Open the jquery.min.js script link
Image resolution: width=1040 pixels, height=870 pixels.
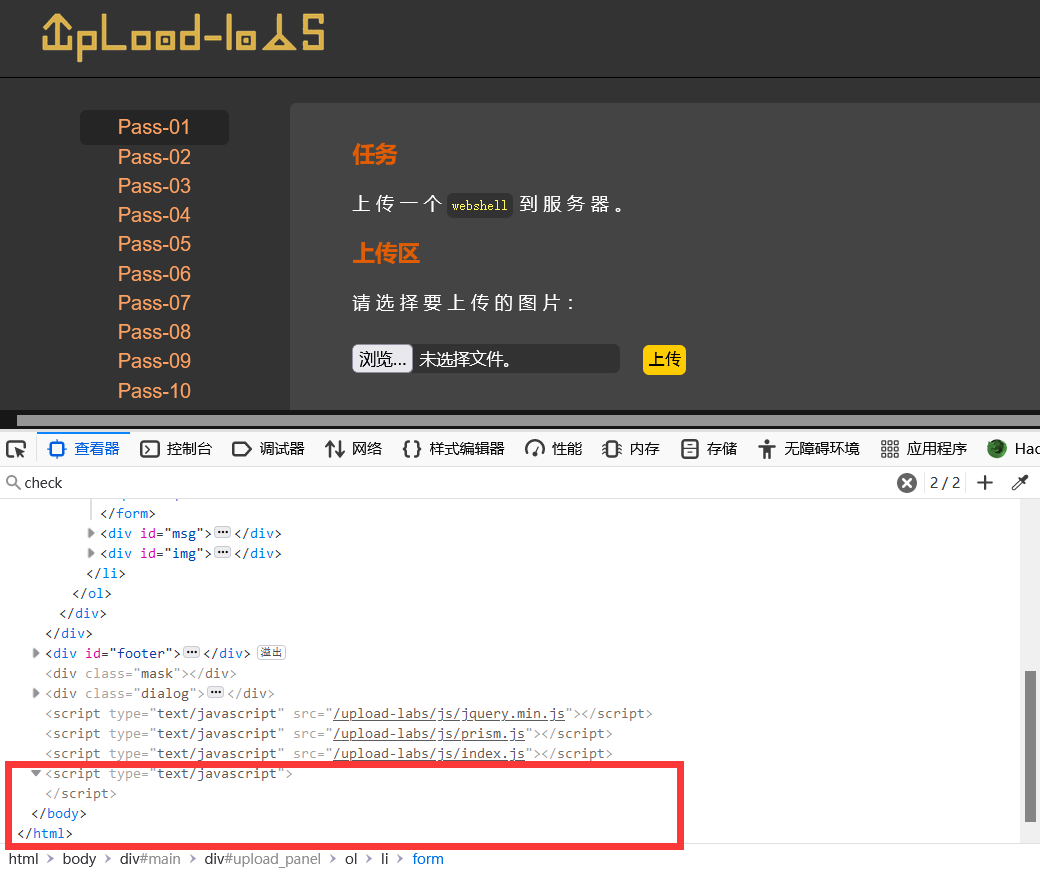click(x=449, y=714)
